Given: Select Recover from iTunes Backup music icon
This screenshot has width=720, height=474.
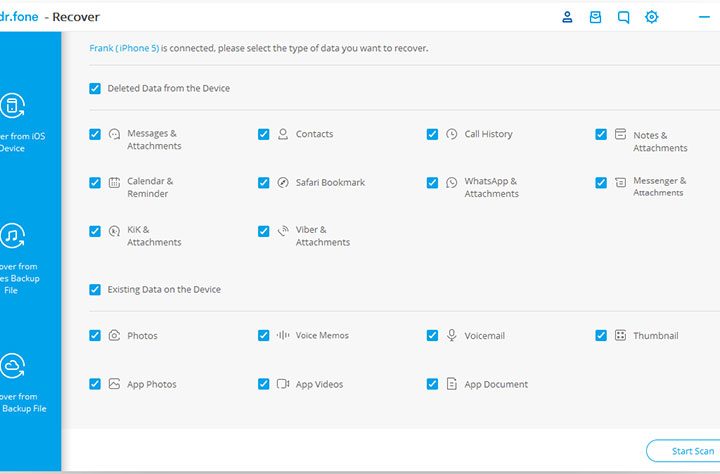Looking at the screenshot, I should click(x=12, y=236).
